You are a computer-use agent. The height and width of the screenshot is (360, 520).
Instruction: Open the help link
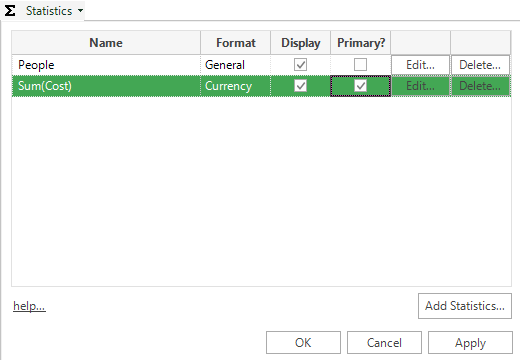pos(29,306)
